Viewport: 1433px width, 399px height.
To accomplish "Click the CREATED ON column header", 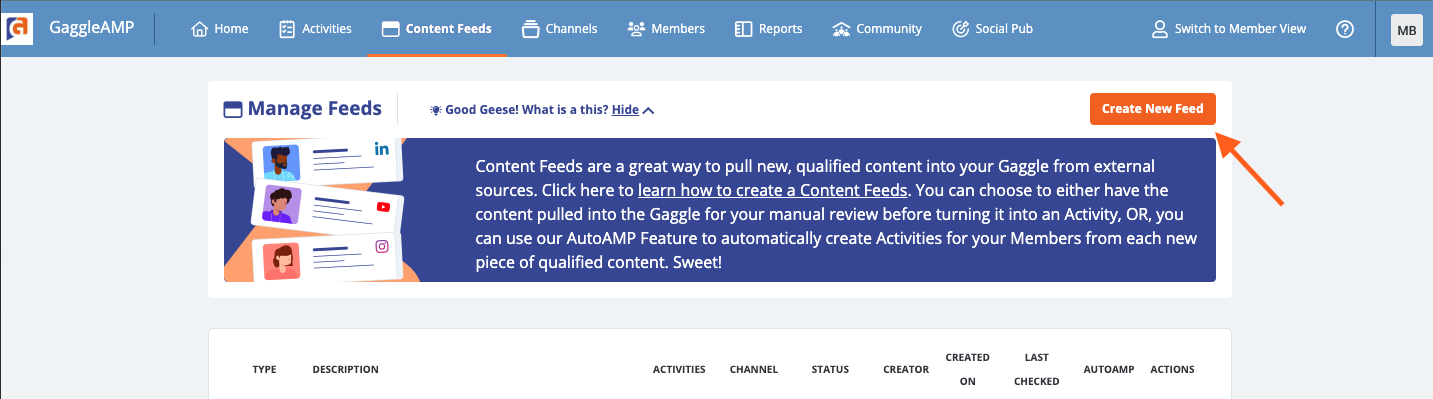I will [x=967, y=369].
